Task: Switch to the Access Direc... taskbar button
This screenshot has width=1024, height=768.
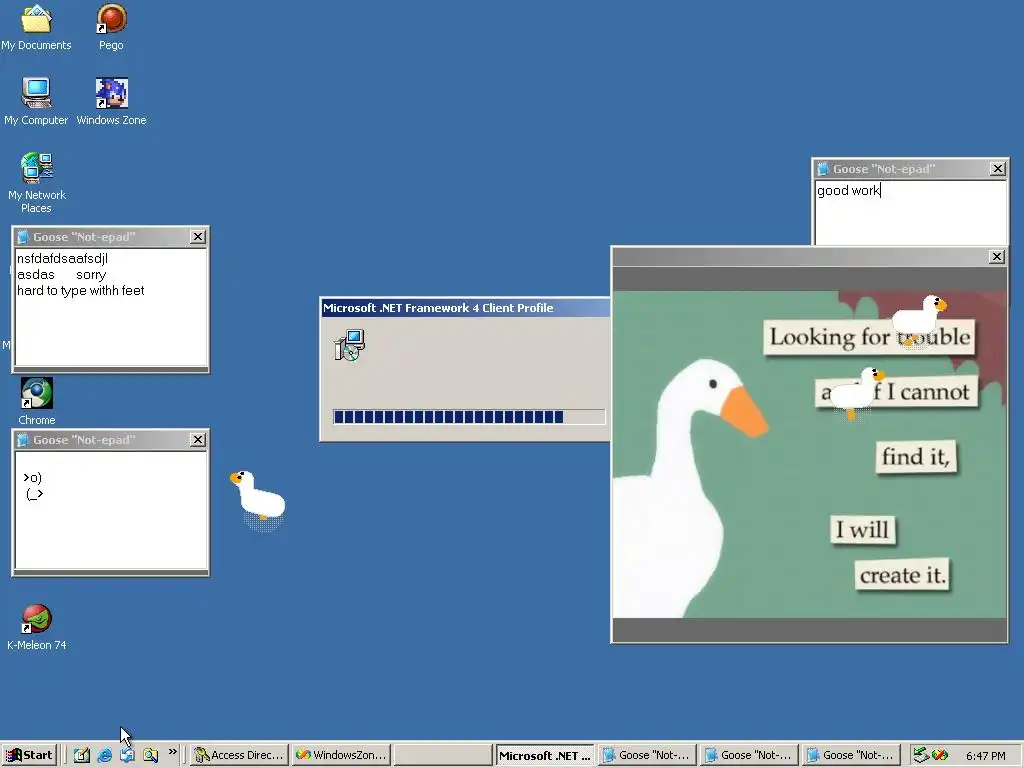Action: [239, 755]
